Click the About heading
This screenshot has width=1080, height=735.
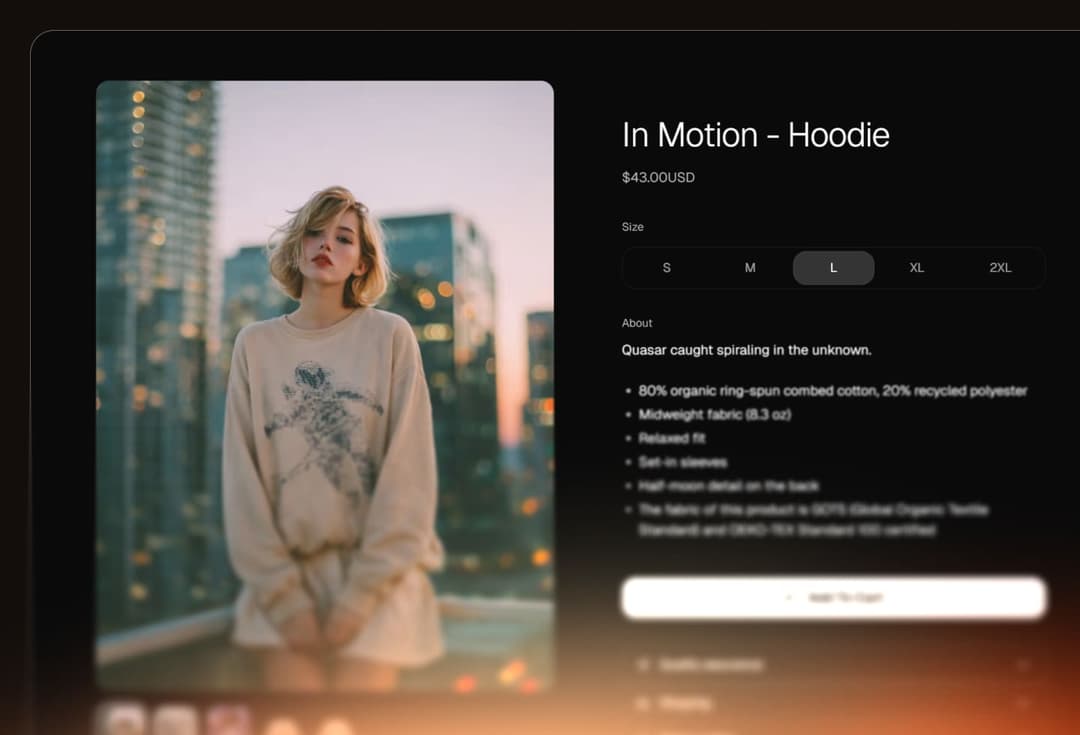636,323
